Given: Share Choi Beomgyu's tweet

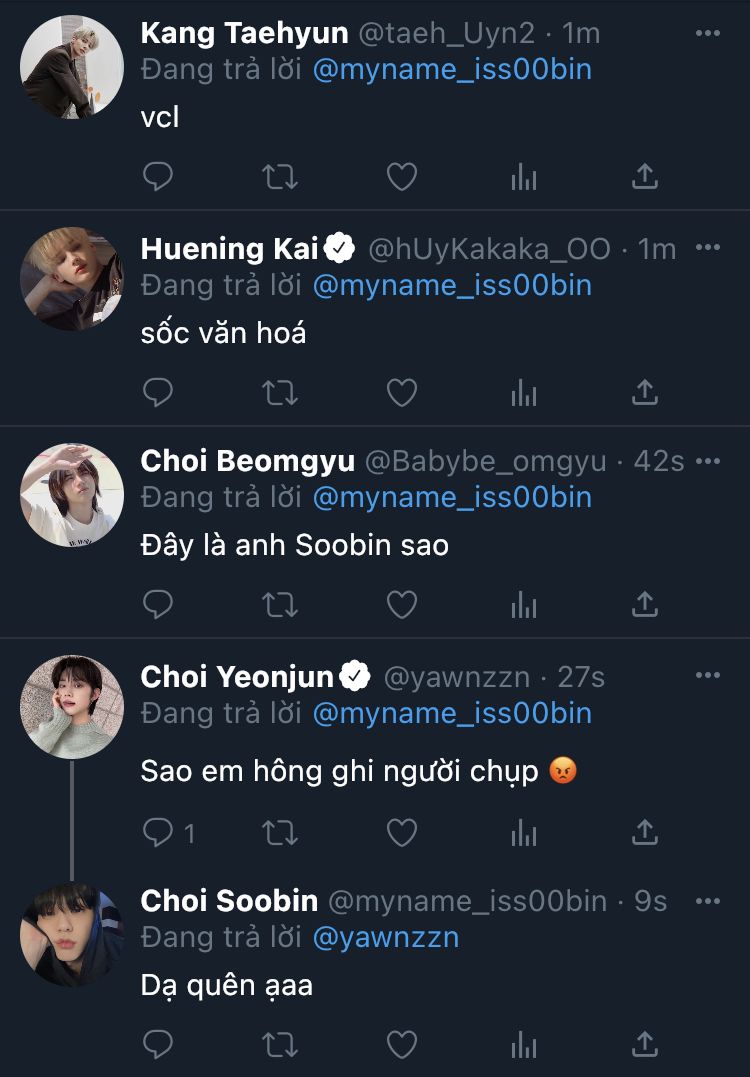Looking at the screenshot, I should click(646, 604).
